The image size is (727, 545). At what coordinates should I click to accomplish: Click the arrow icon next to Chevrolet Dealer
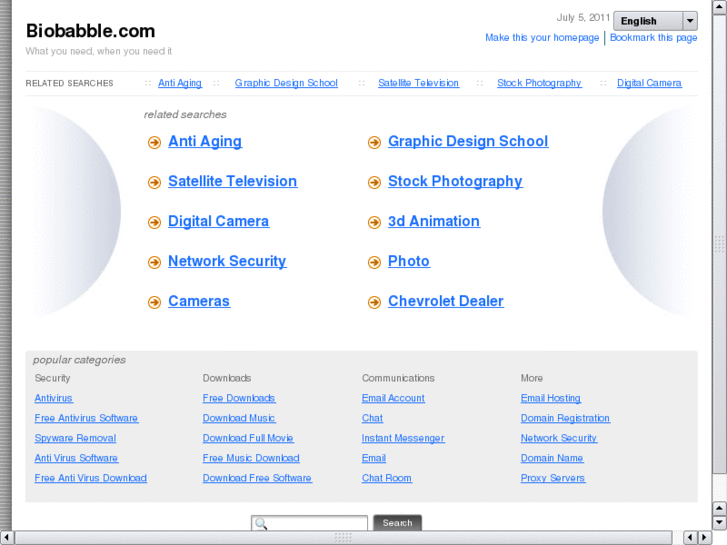[x=374, y=302]
